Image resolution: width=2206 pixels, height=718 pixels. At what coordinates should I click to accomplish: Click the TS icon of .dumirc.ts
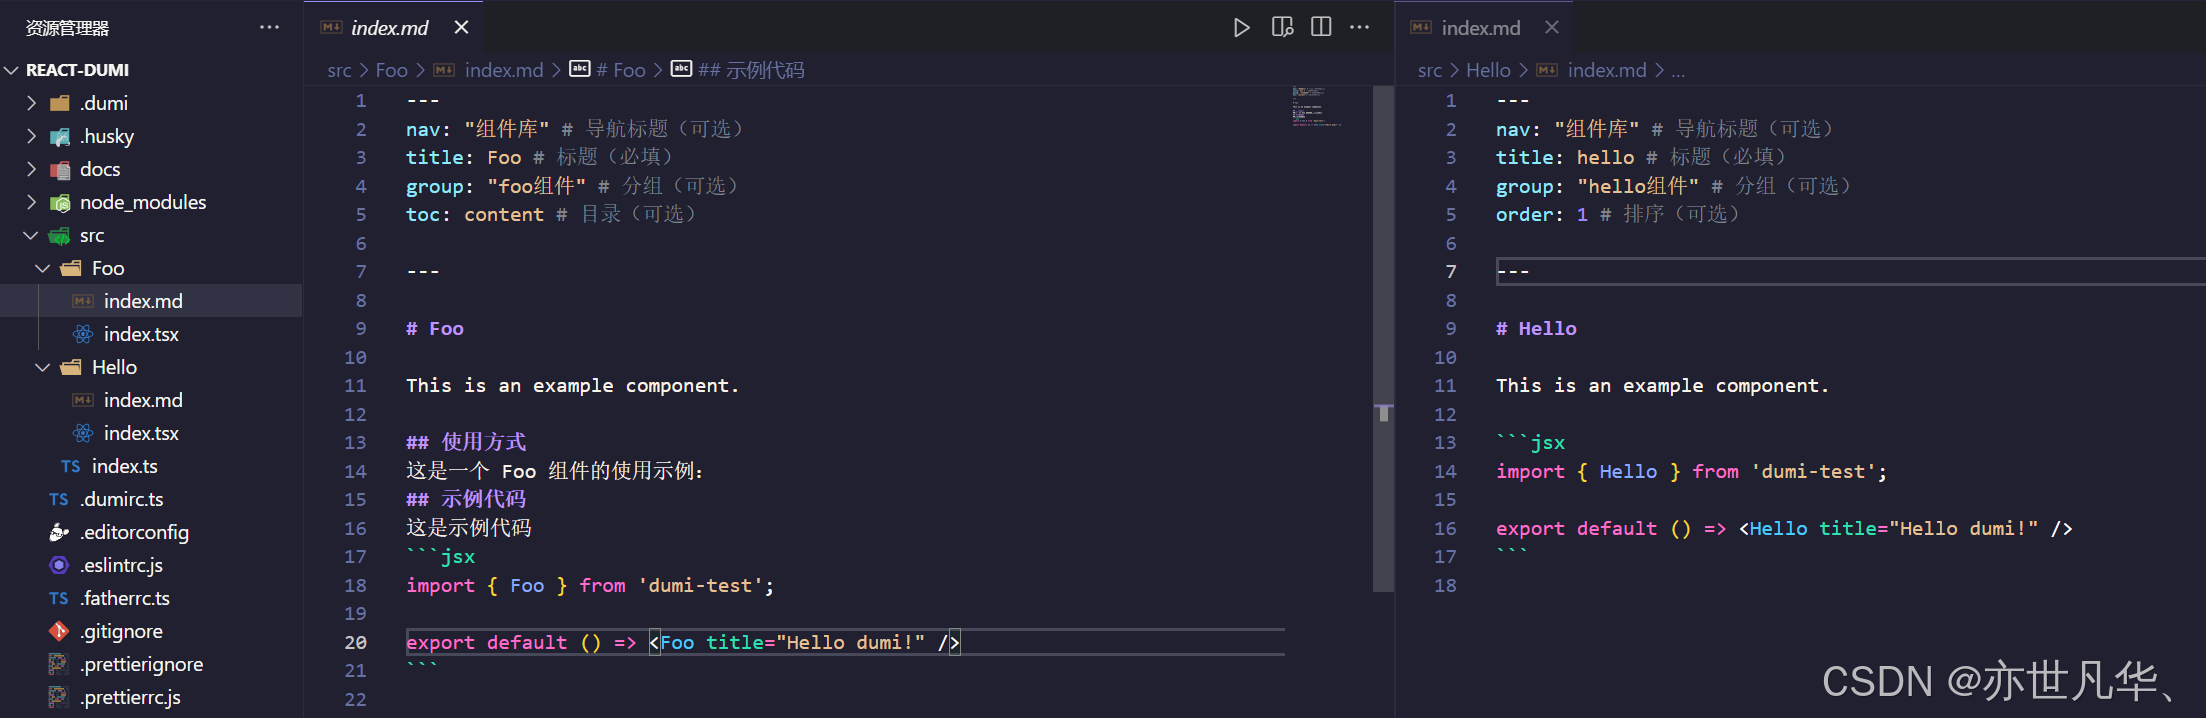click(x=59, y=499)
